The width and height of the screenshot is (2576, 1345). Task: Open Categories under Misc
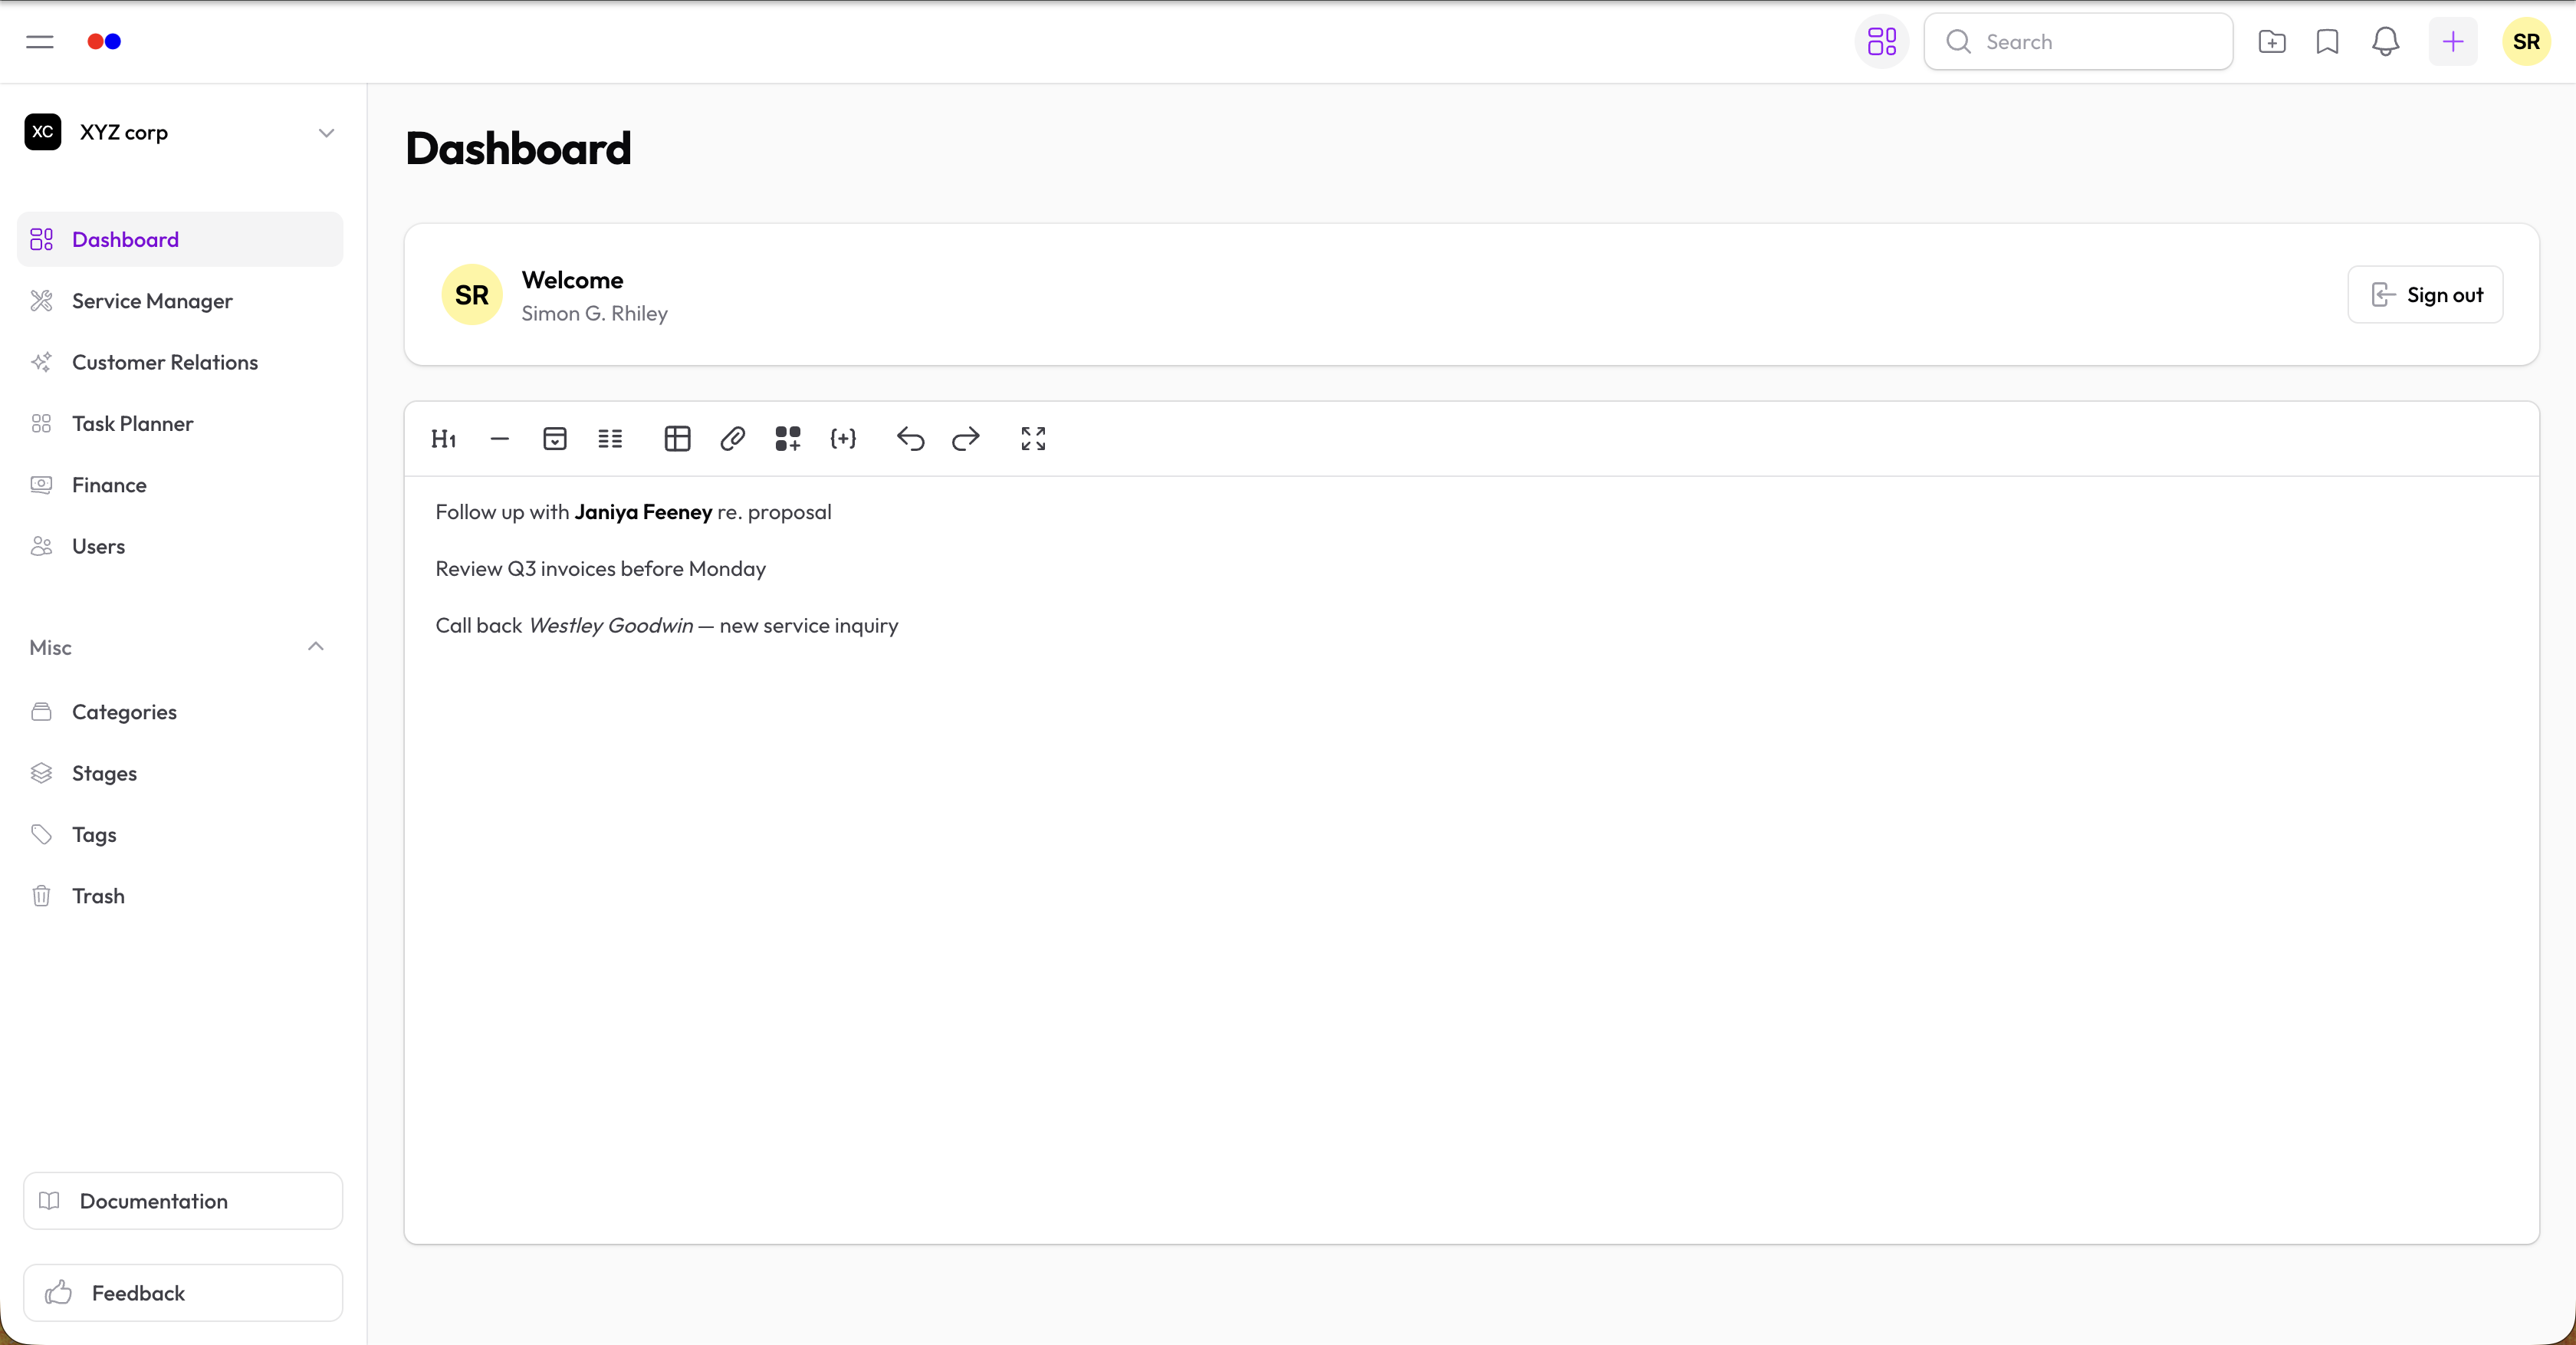(180, 712)
